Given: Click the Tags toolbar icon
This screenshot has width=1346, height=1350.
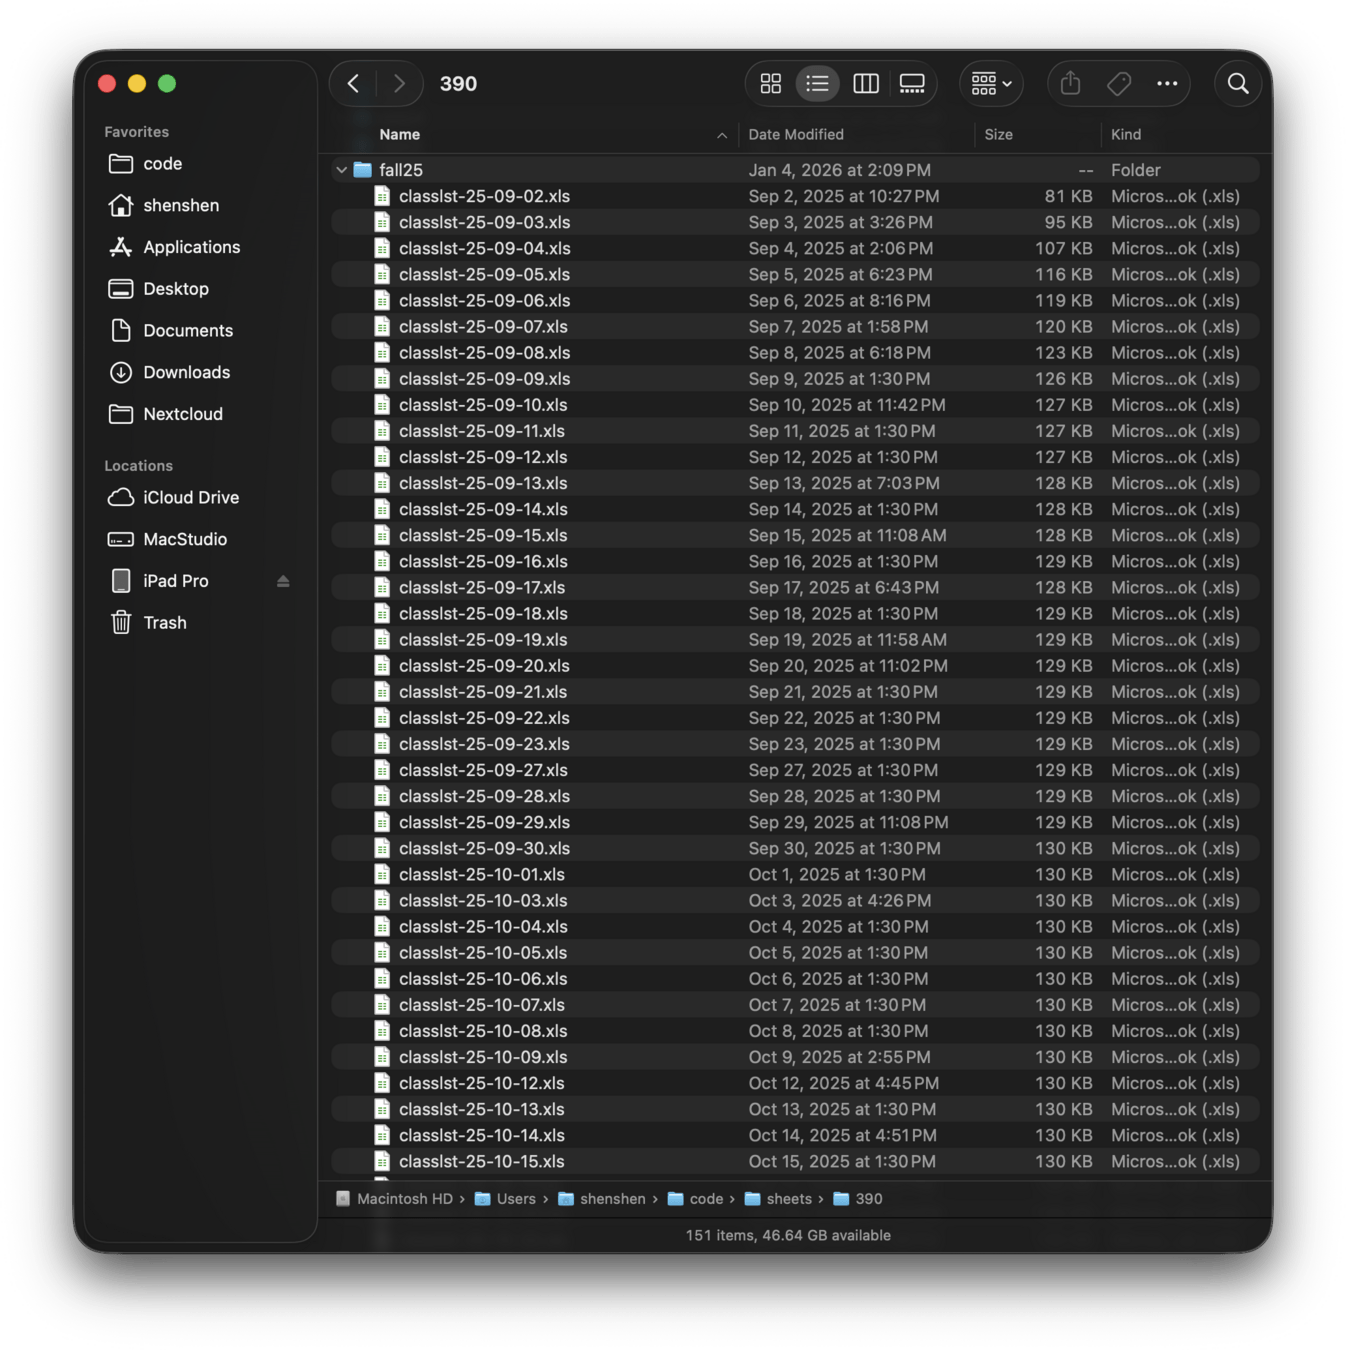Looking at the screenshot, I should (1119, 84).
